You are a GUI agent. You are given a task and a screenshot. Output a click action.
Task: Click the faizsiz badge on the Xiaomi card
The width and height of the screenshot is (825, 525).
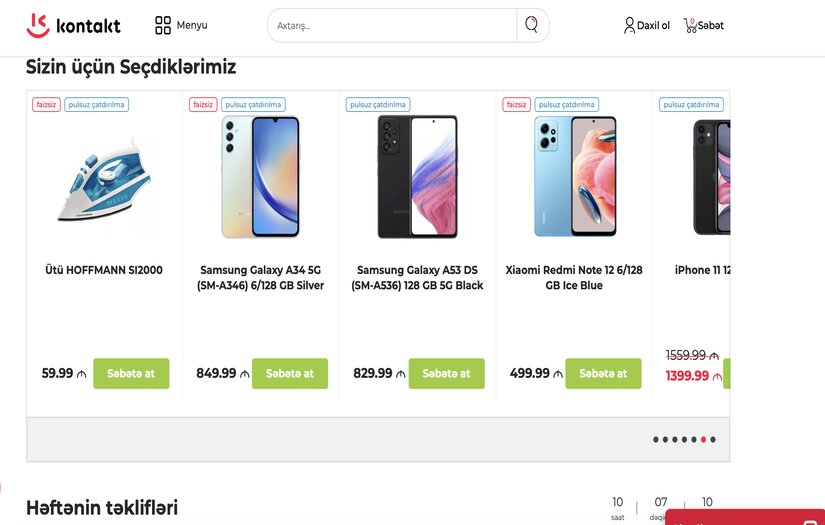click(517, 104)
